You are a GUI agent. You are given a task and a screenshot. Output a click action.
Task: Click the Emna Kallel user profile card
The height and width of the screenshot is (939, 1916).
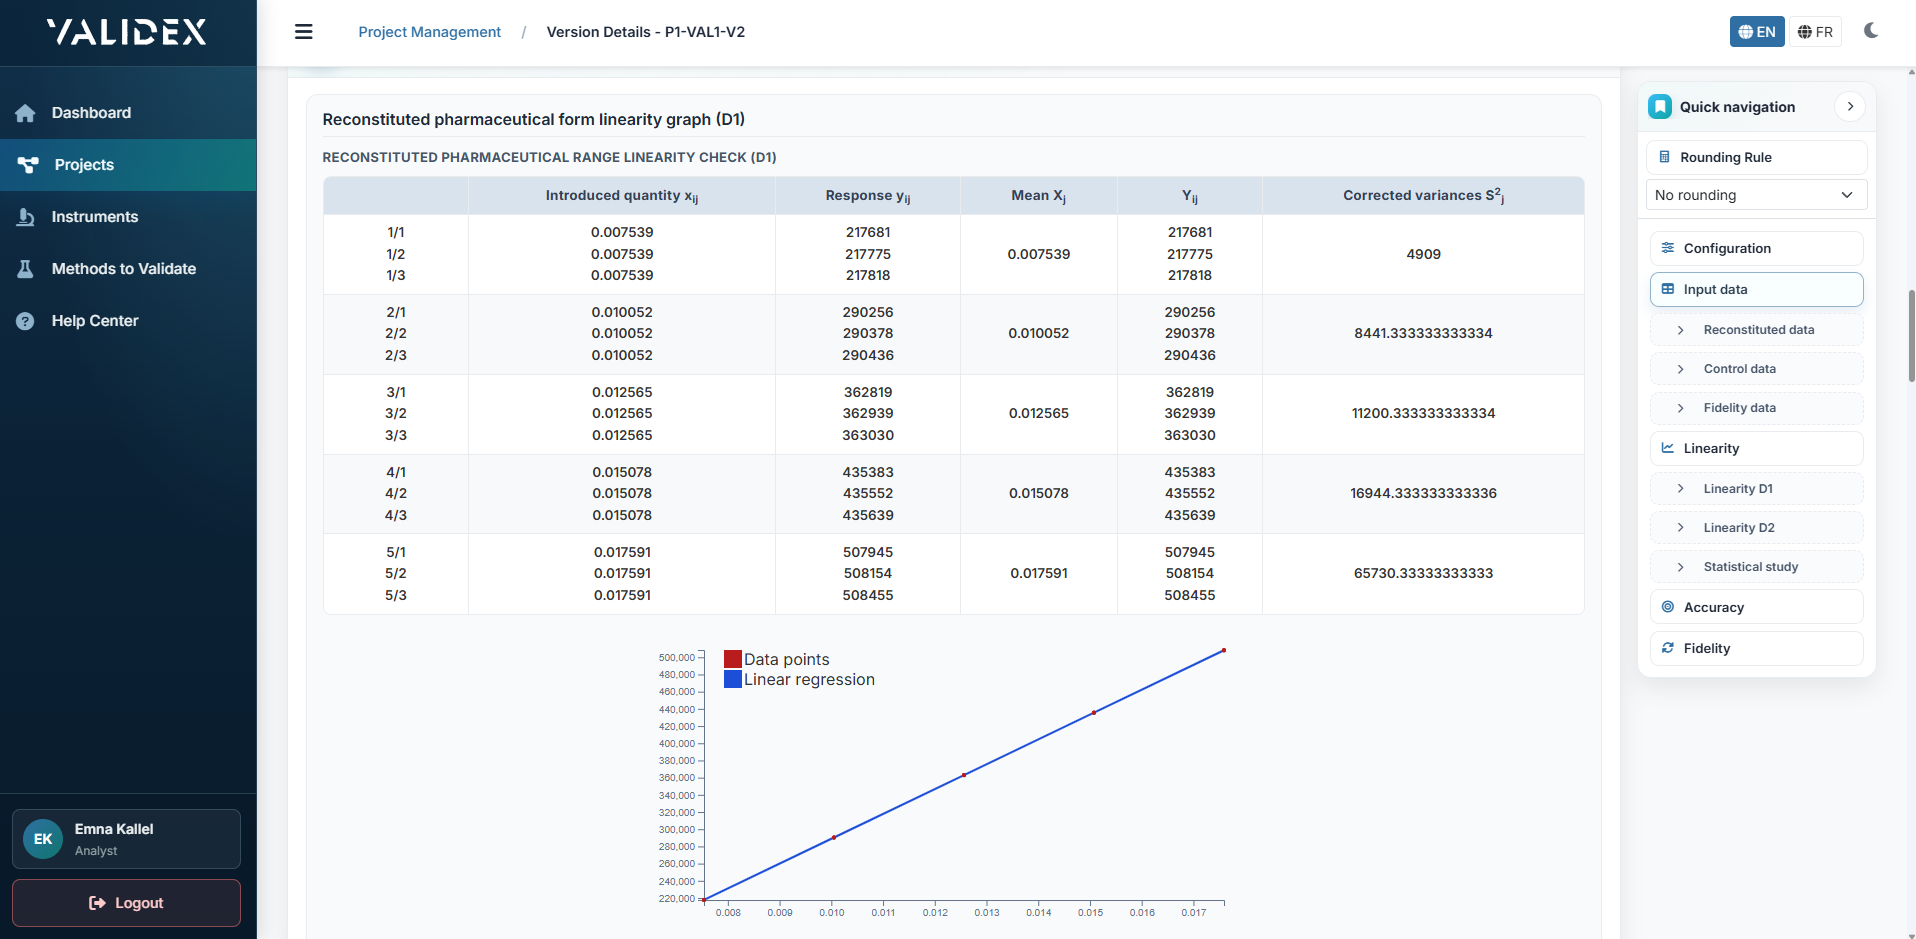(x=126, y=839)
